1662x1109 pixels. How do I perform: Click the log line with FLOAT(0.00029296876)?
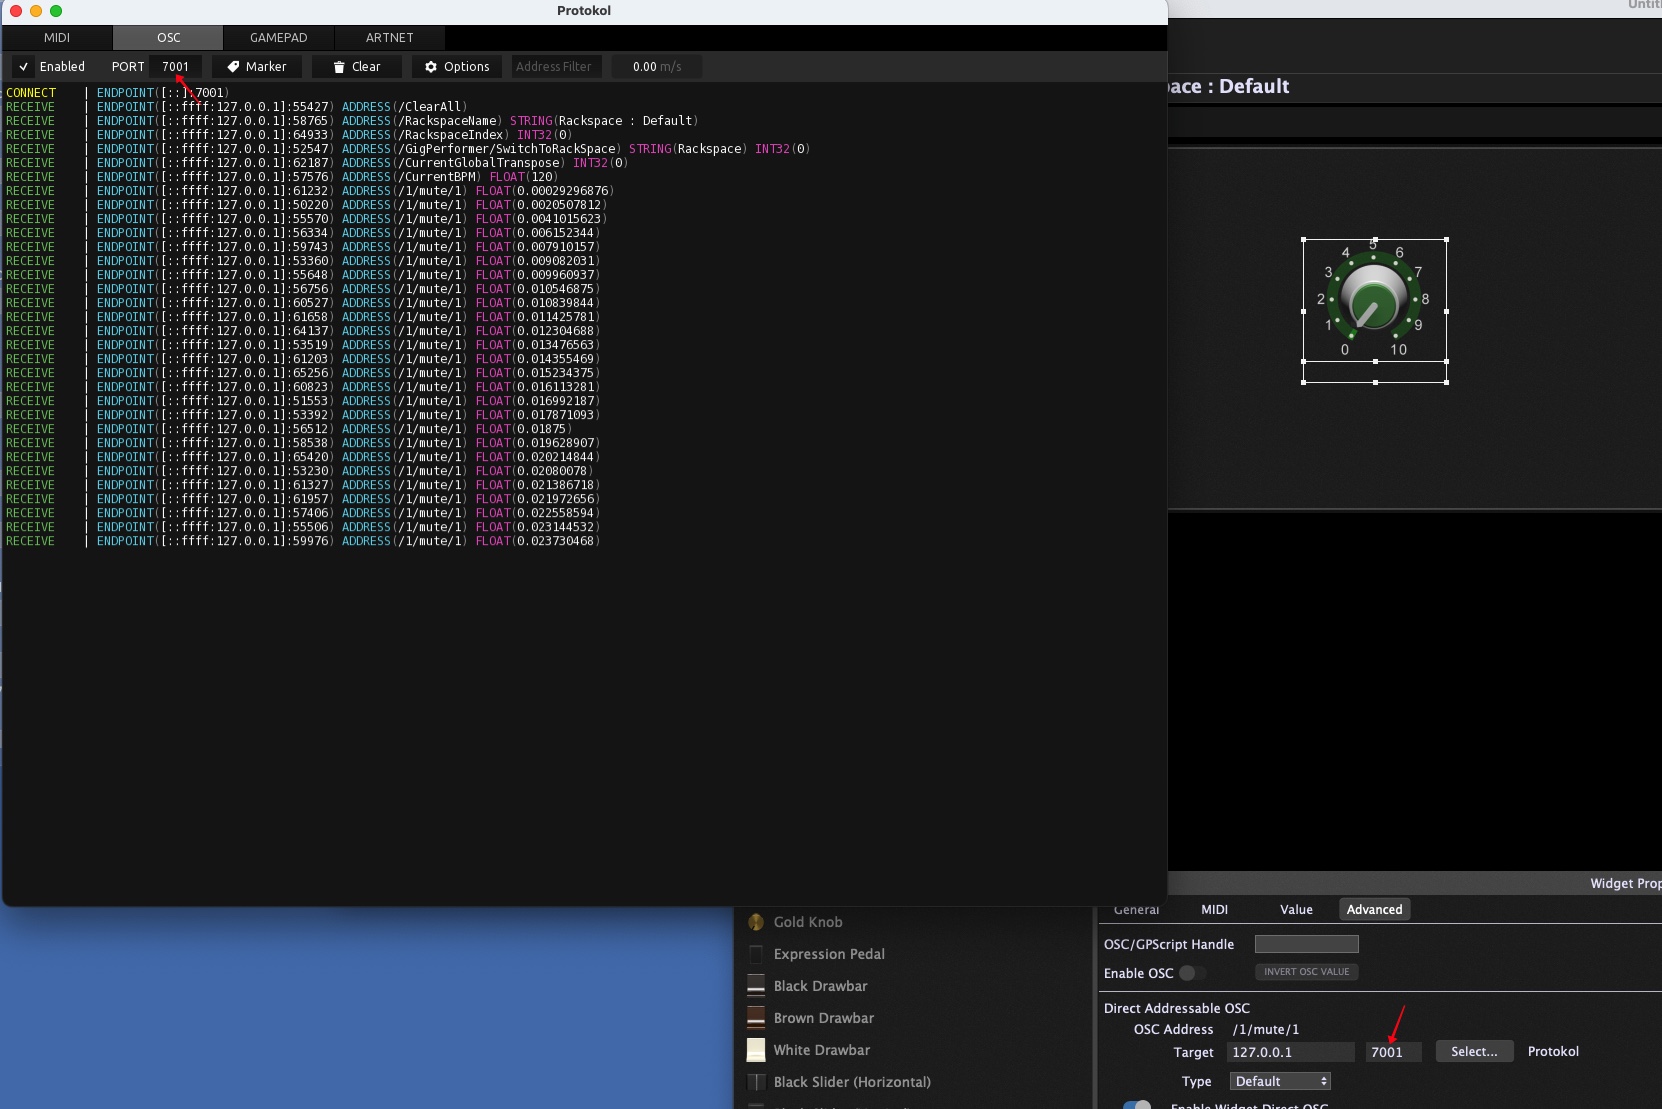point(310,191)
